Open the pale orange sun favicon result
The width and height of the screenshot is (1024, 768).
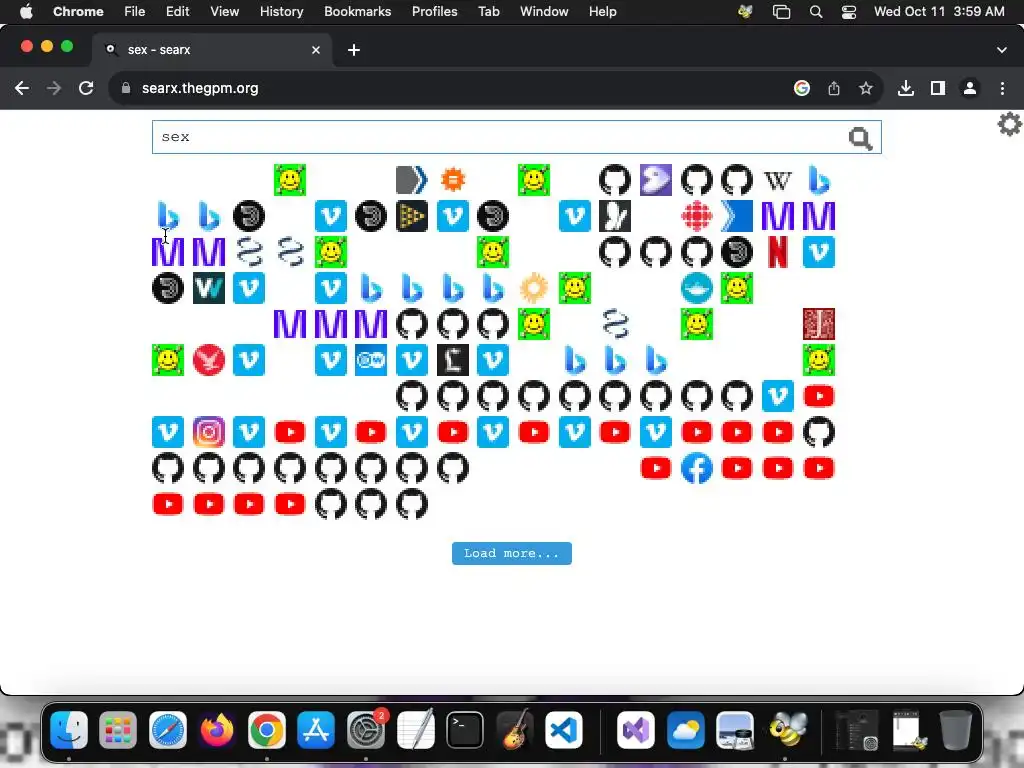tap(534, 288)
